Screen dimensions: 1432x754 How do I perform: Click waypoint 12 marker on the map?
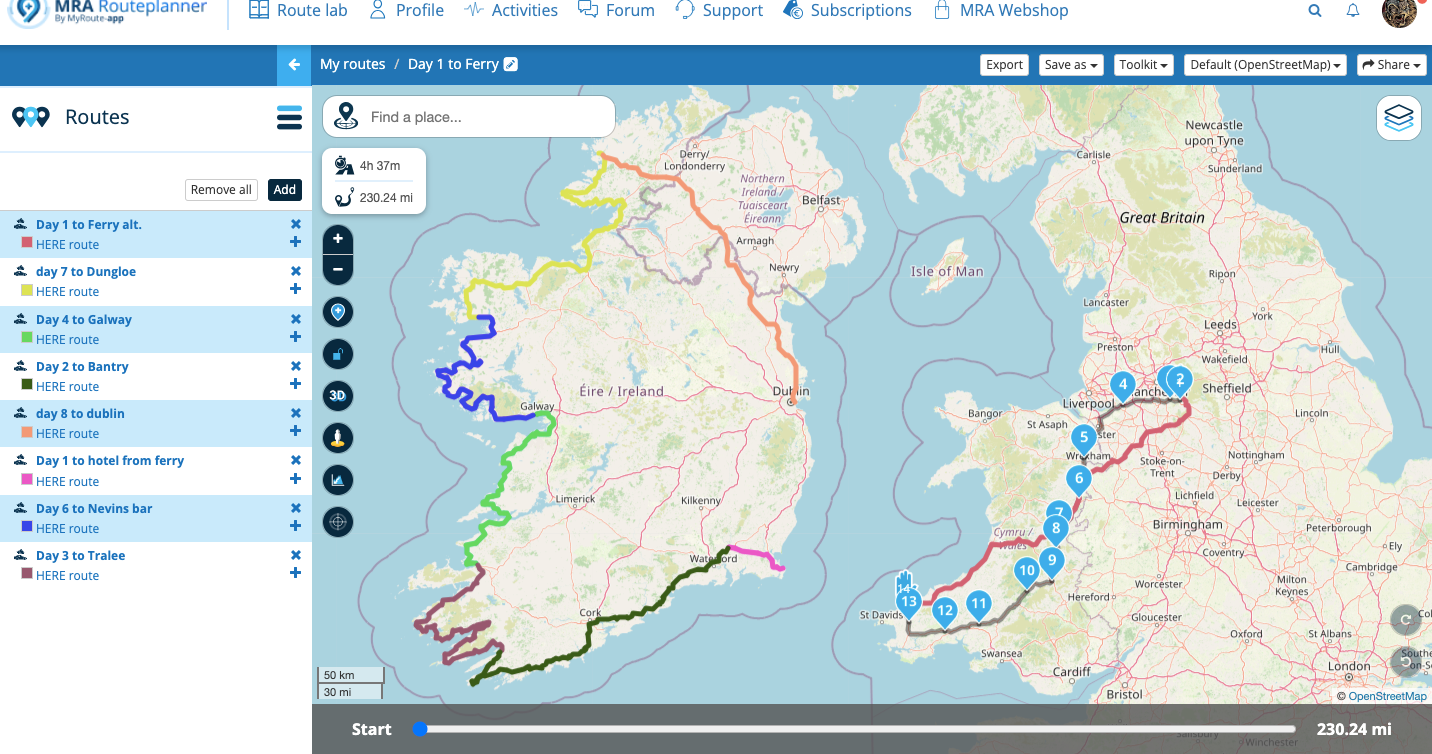945,611
